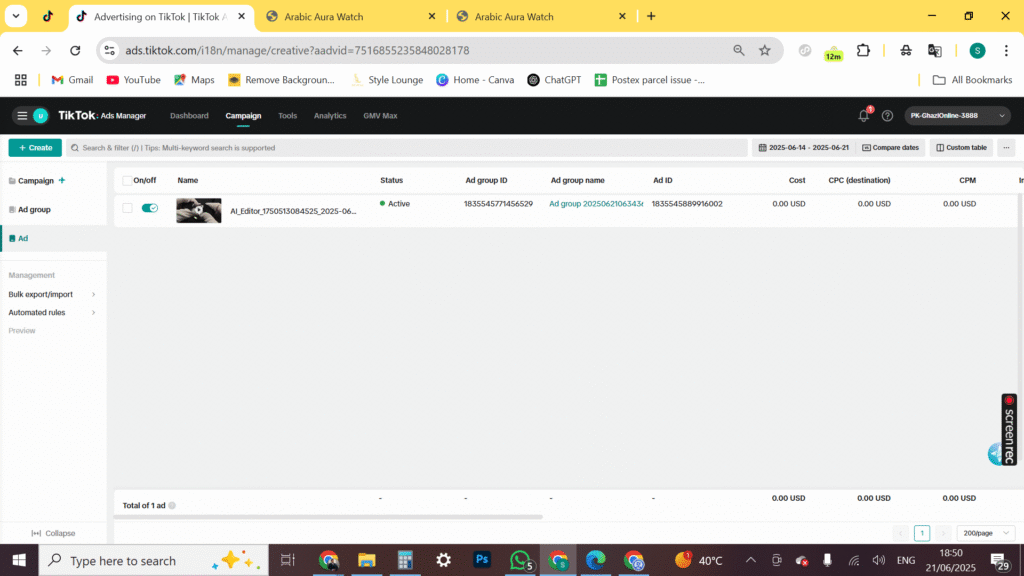Viewport: 1024px width, 576px height.
Task: Open the three-dot more options button
Action: point(1006,148)
